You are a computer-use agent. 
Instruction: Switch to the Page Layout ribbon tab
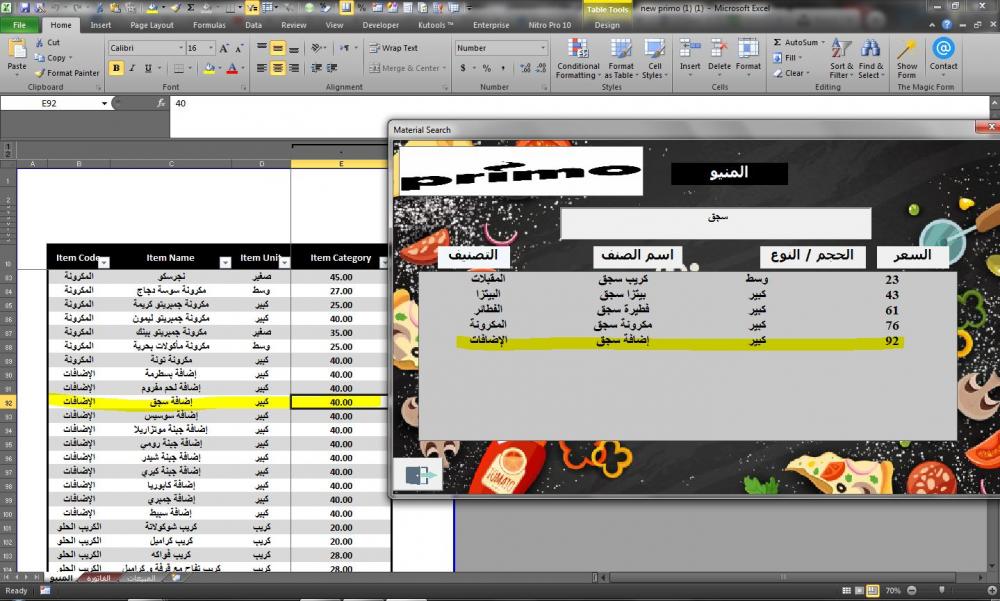151,25
